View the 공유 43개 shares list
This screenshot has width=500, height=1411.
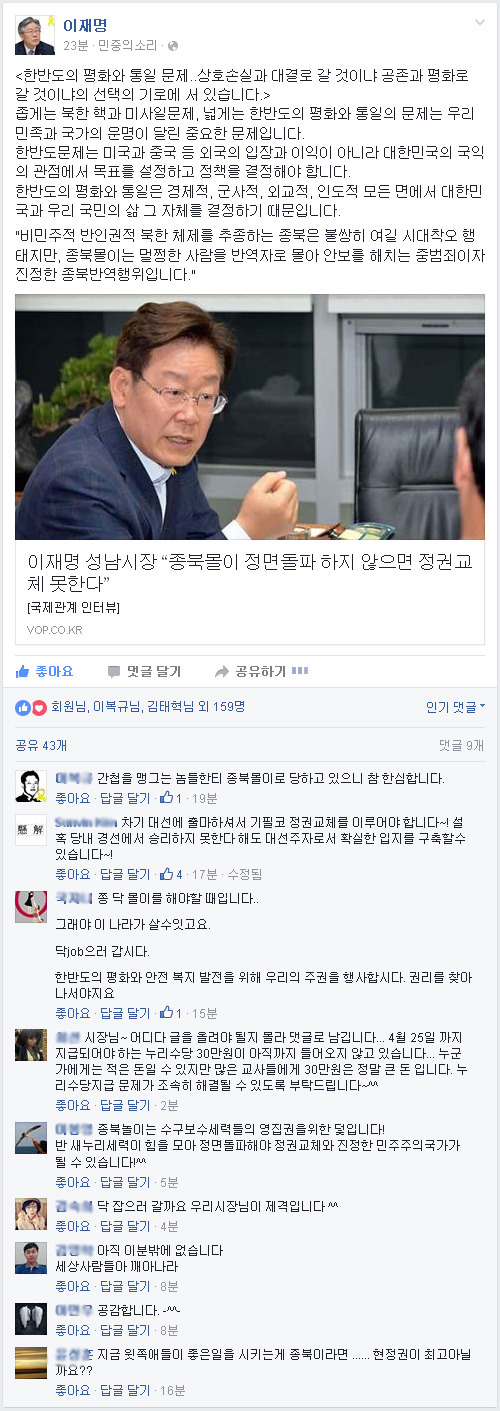[41, 745]
